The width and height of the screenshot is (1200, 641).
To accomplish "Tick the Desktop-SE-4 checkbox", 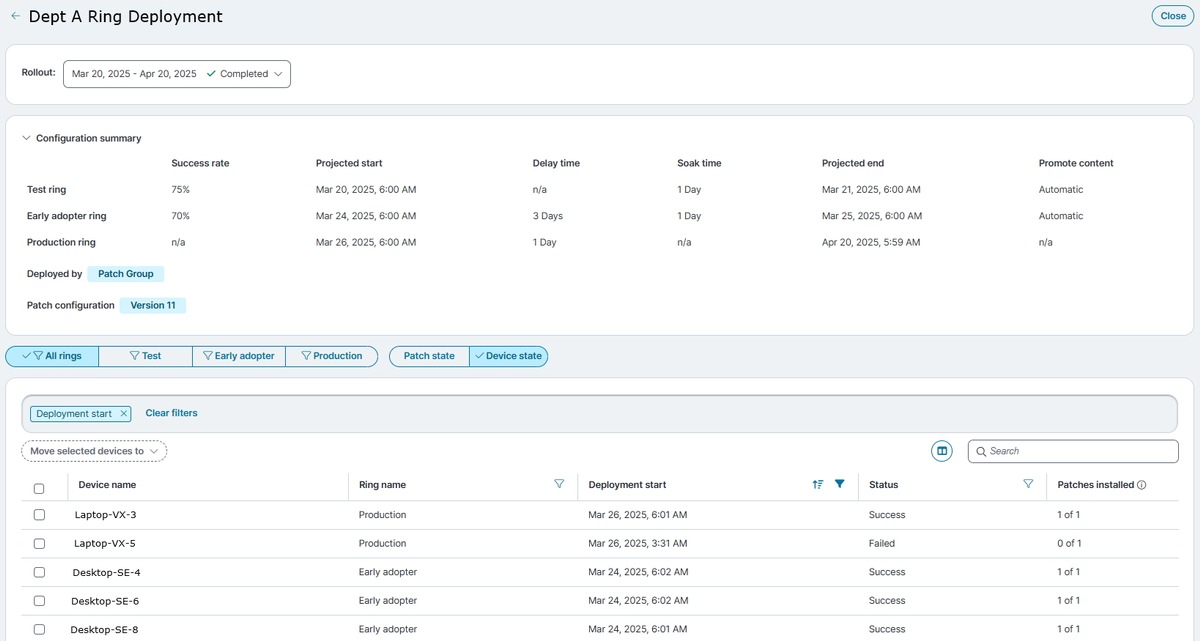I will pyautogui.click(x=39, y=572).
